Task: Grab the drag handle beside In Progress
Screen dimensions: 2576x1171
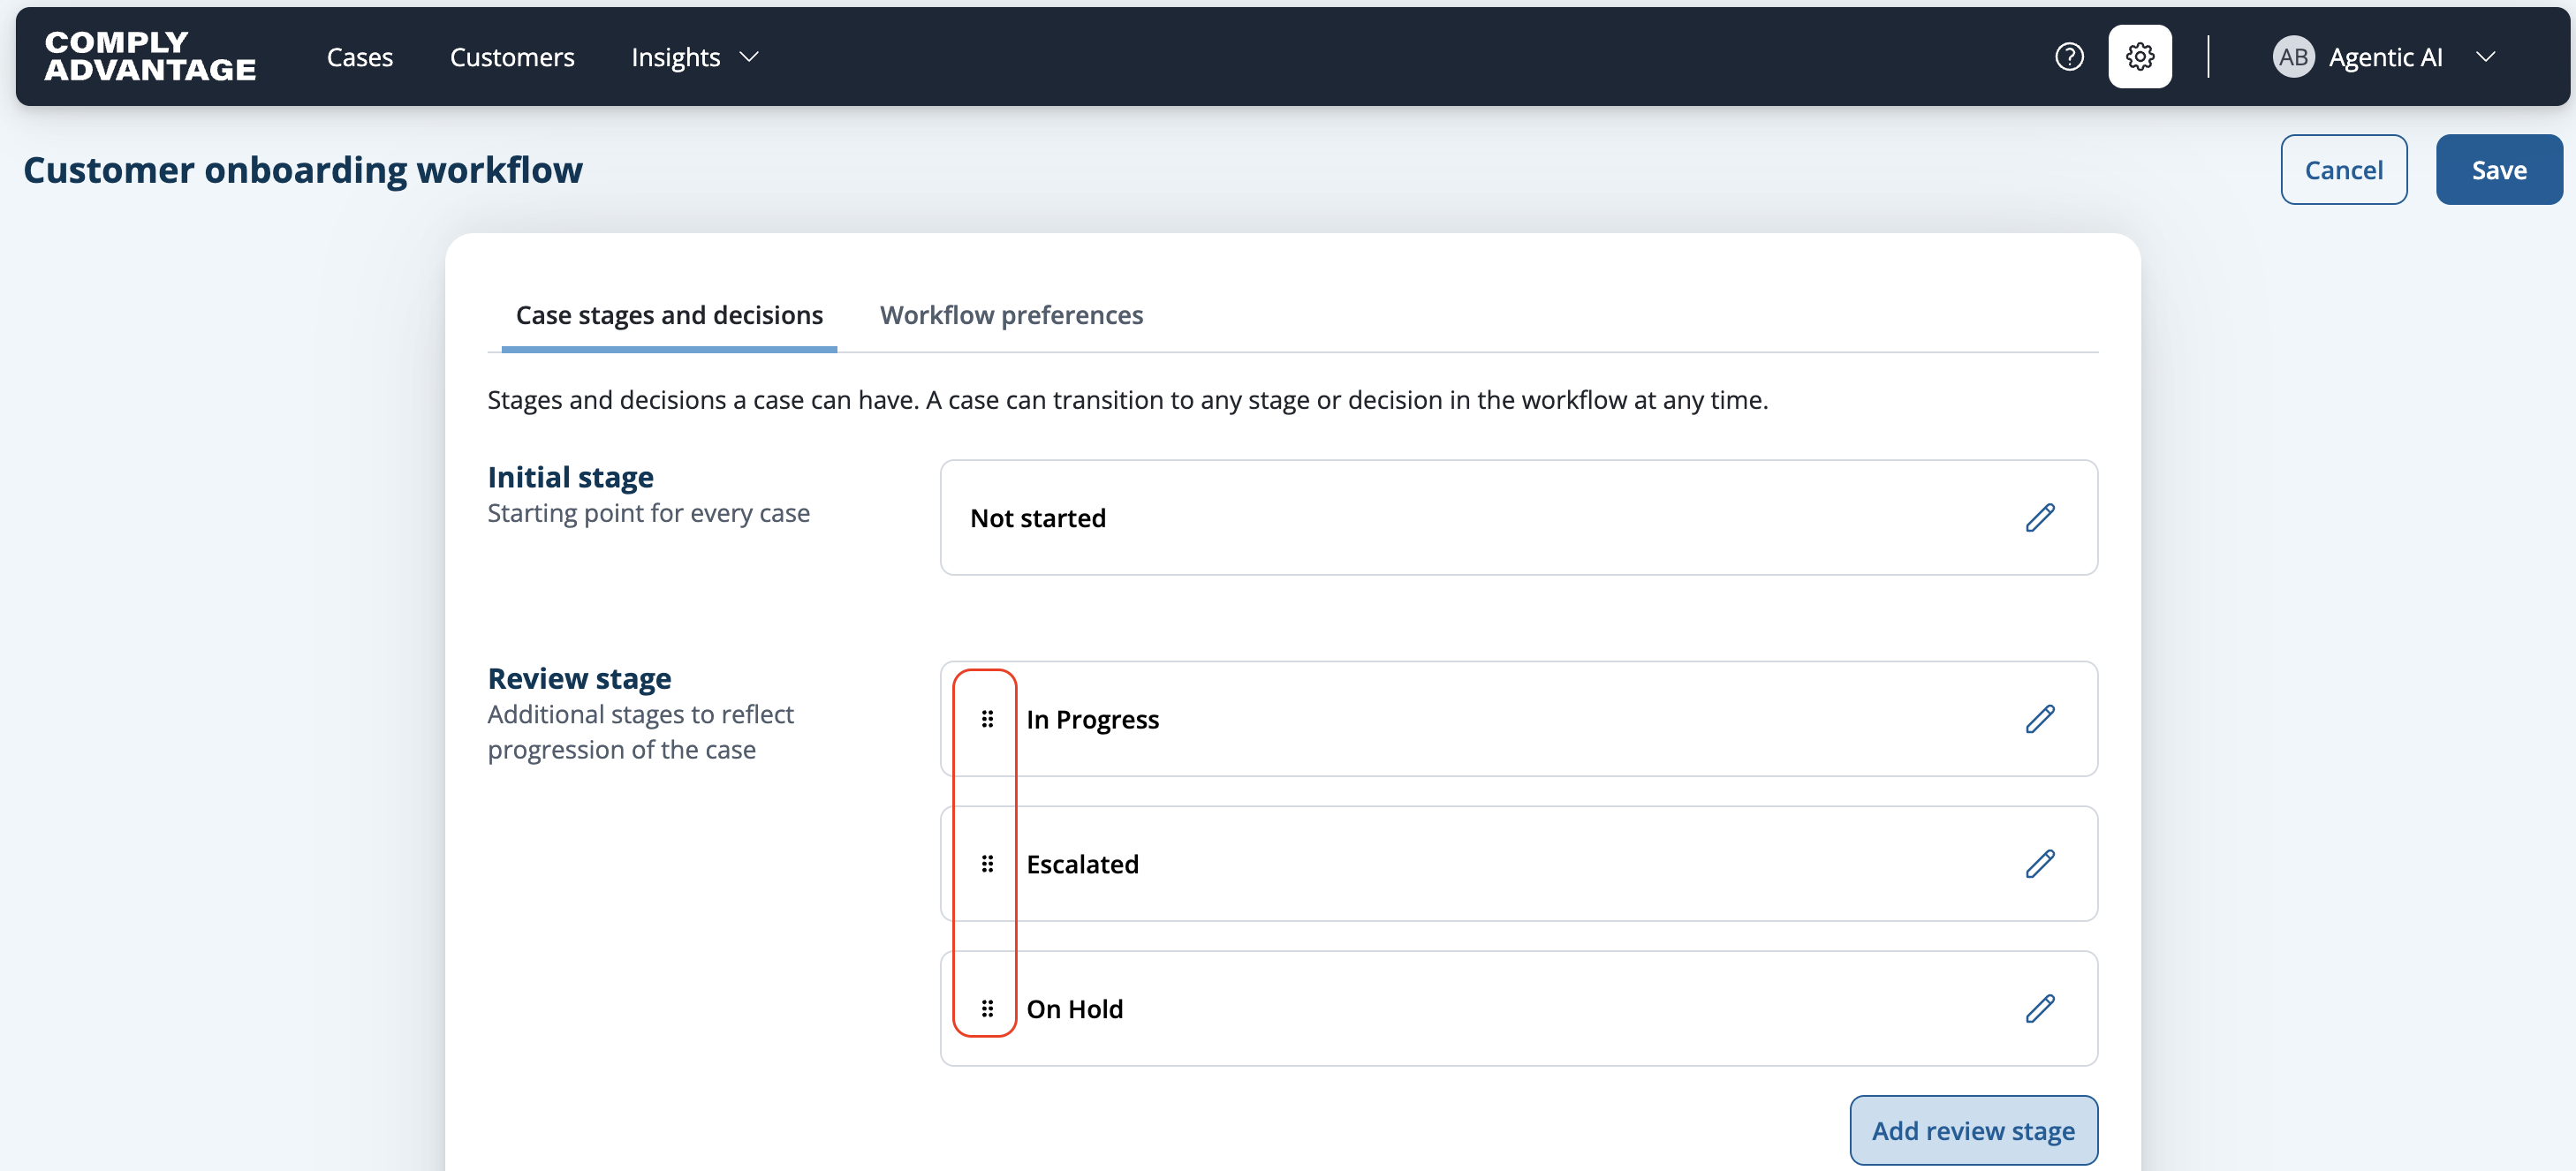Action: (x=987, y=719)
